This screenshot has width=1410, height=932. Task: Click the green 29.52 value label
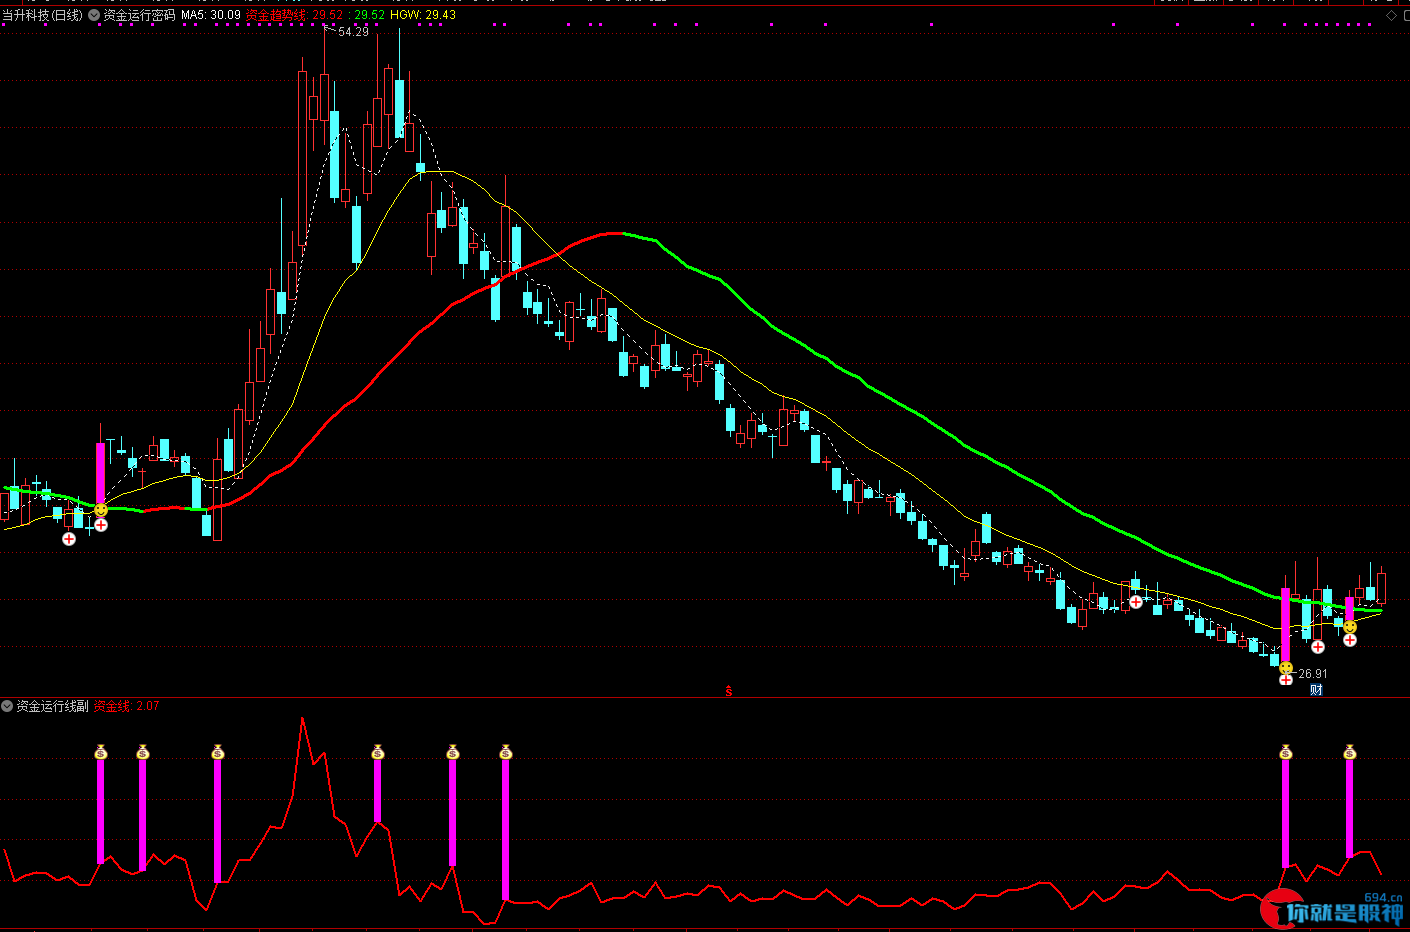(x=369, y=15)
